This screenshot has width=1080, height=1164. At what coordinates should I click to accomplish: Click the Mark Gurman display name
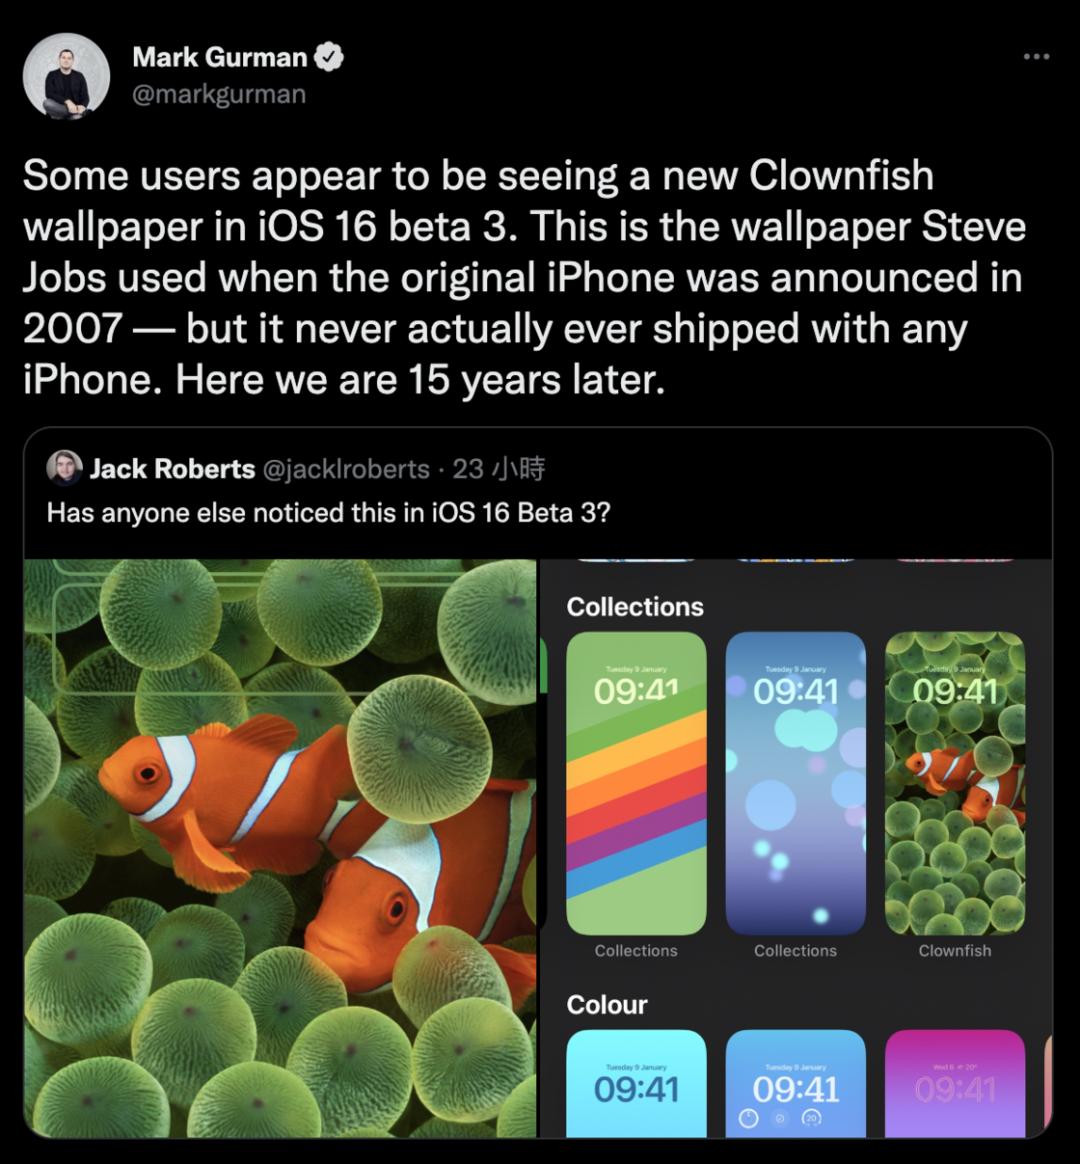tap(220, 57)
